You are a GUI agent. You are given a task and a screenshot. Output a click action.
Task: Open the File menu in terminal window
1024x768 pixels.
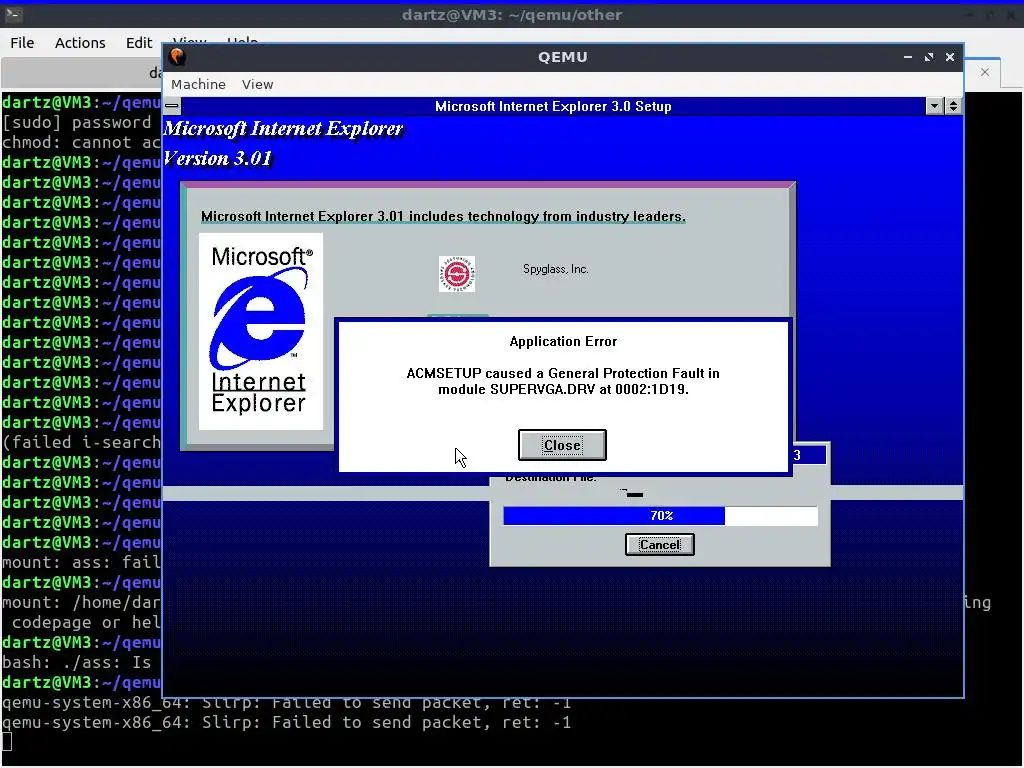click(x=22, y=42)
